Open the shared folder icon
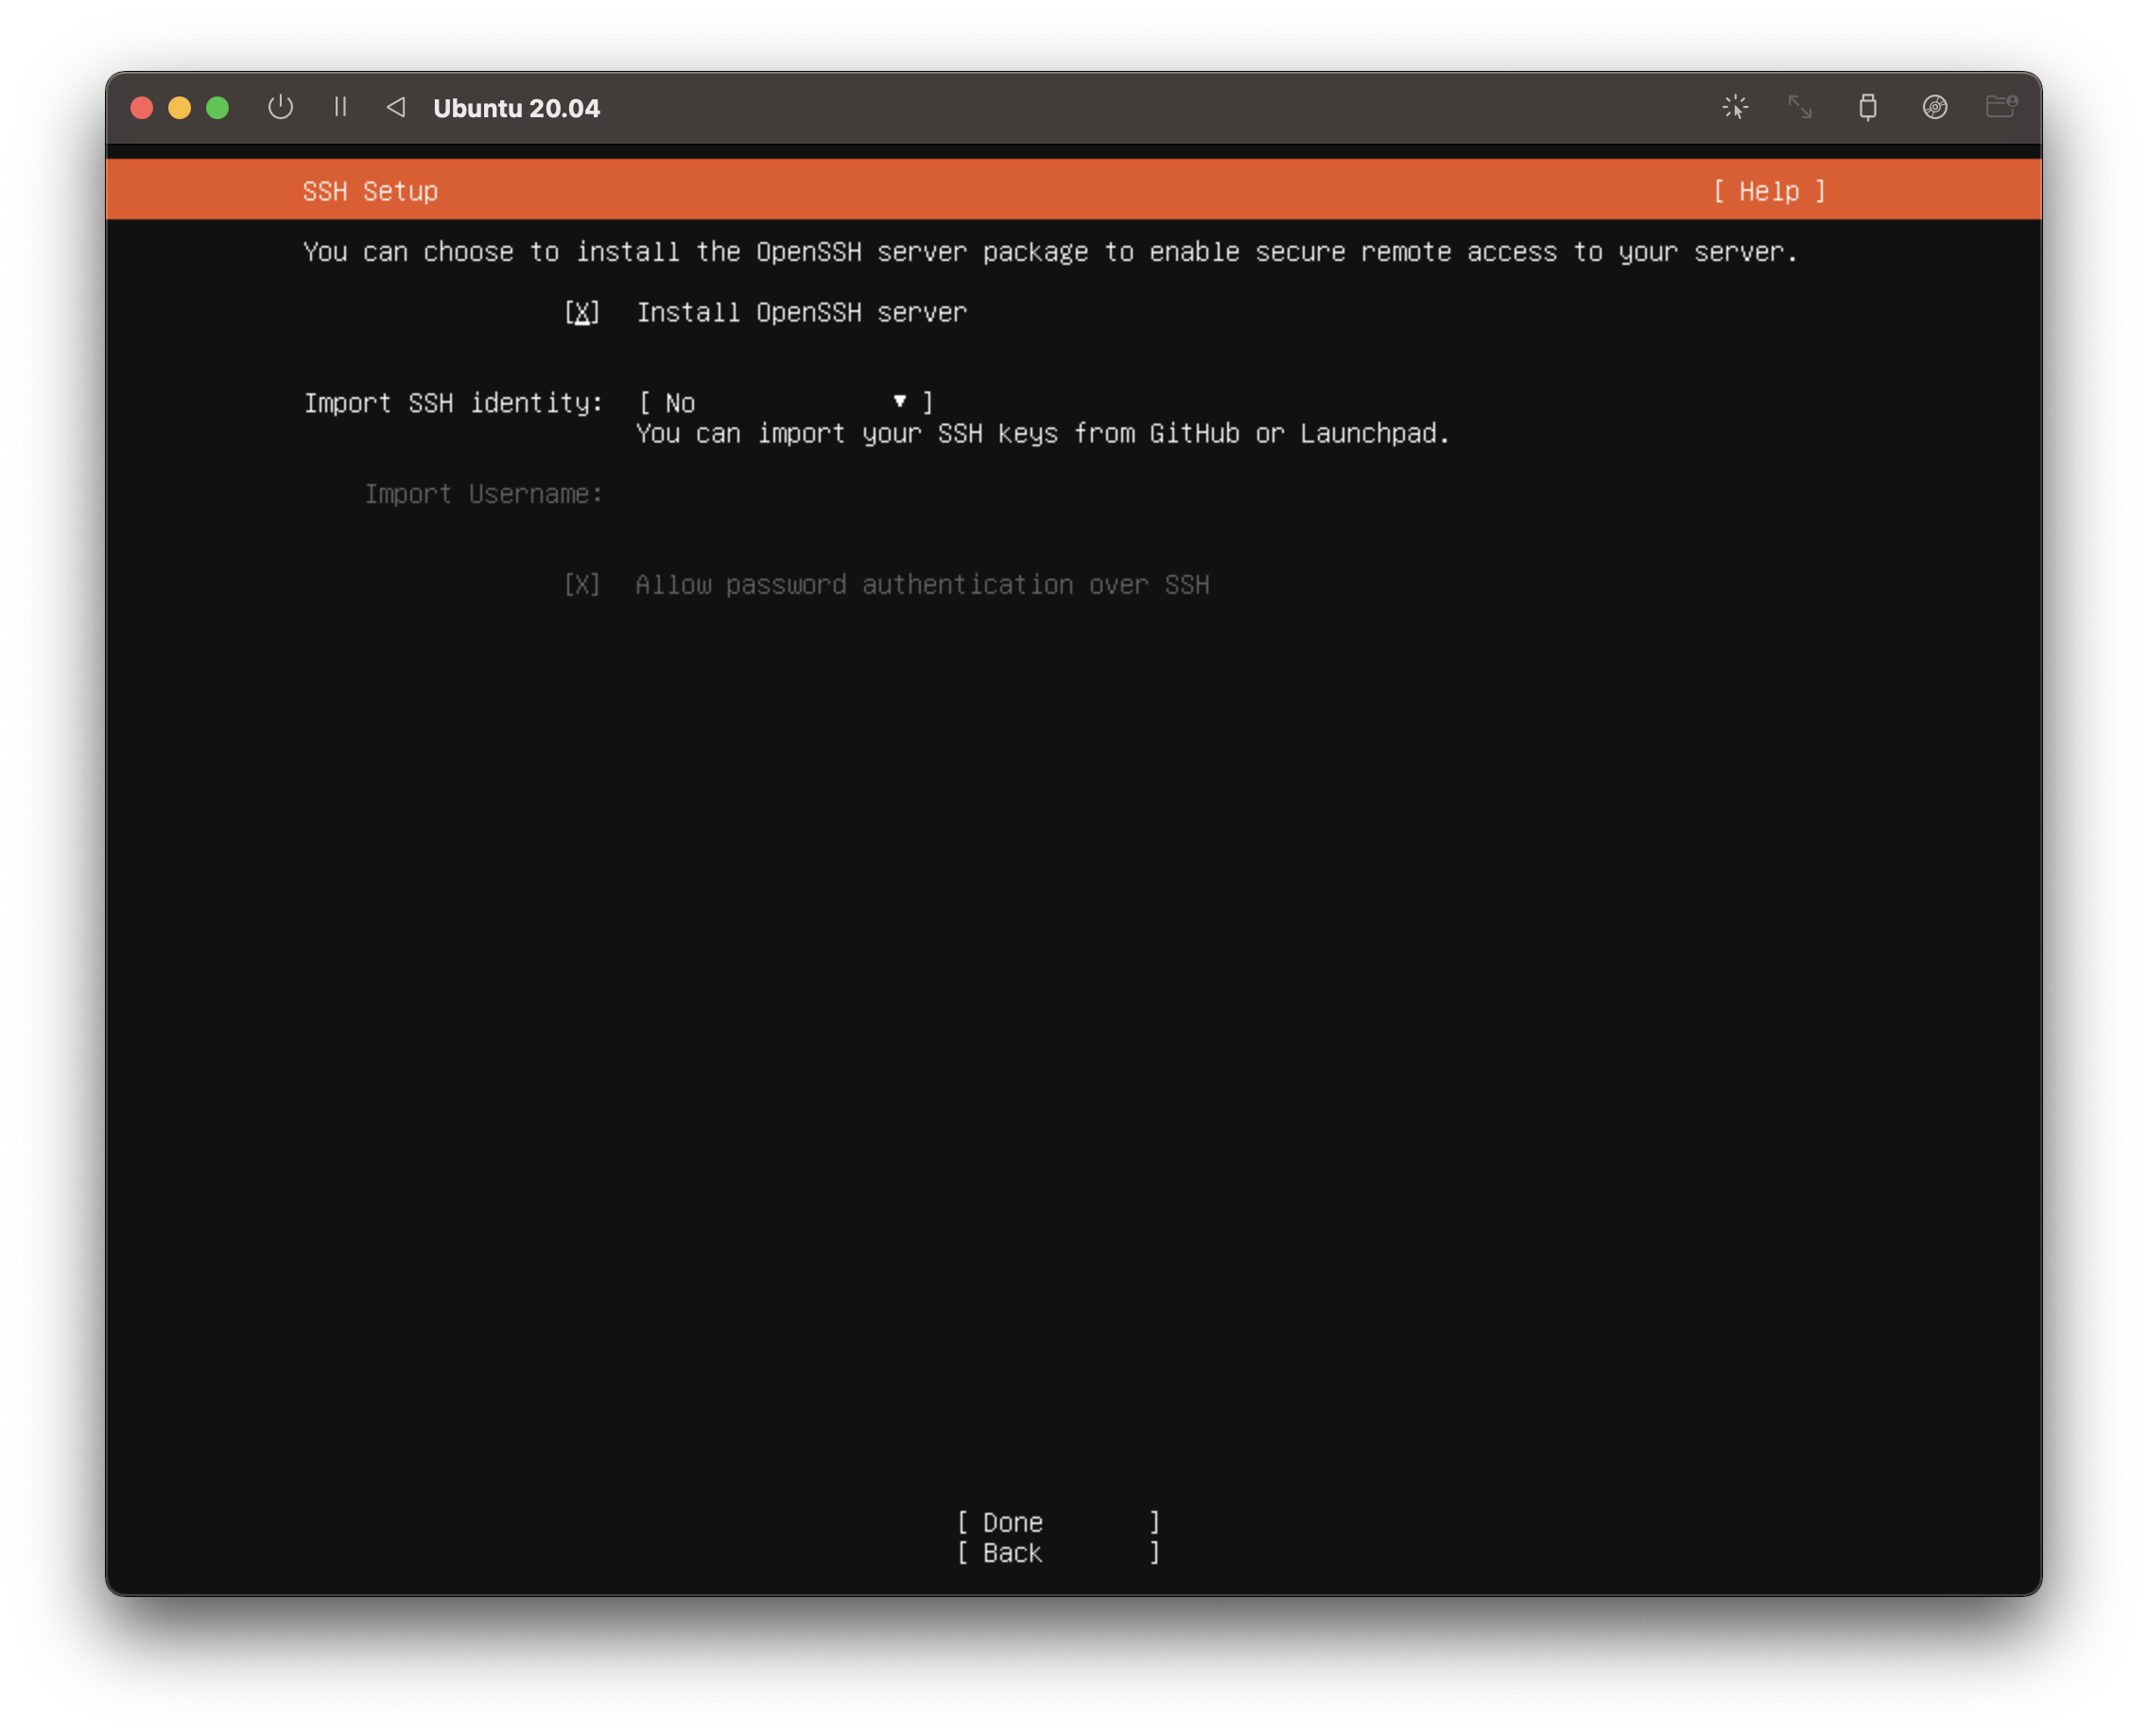Screen dimensions: 2148x1736 coord(2000,106)
